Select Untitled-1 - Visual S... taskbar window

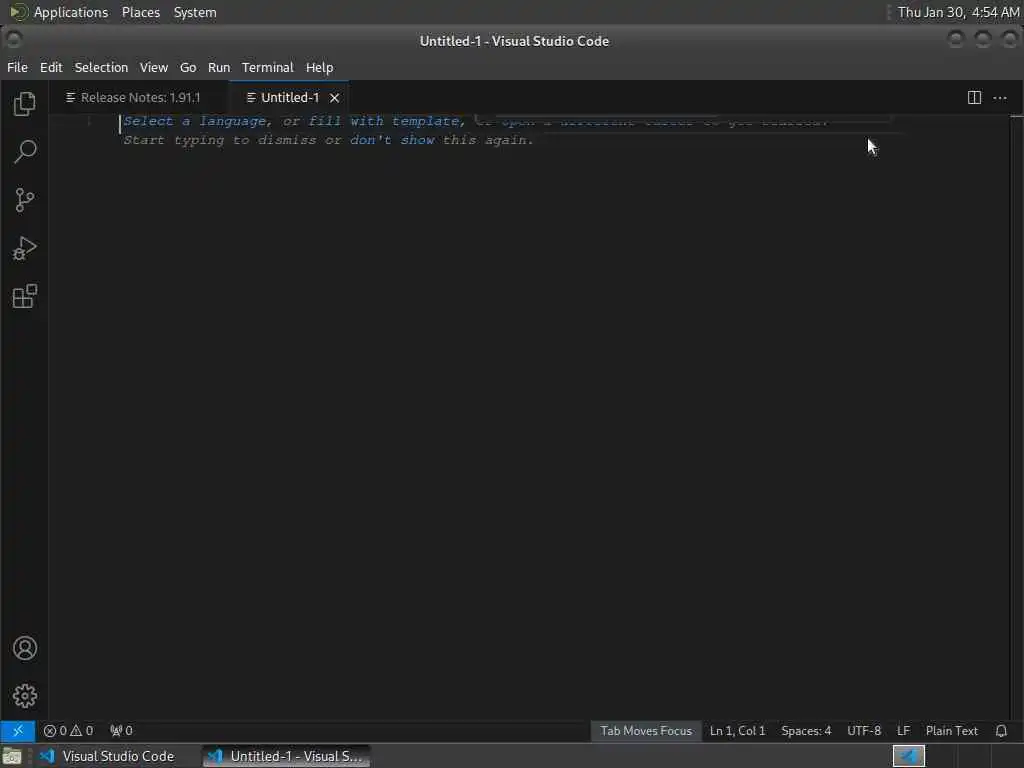(x=286, y=756)
